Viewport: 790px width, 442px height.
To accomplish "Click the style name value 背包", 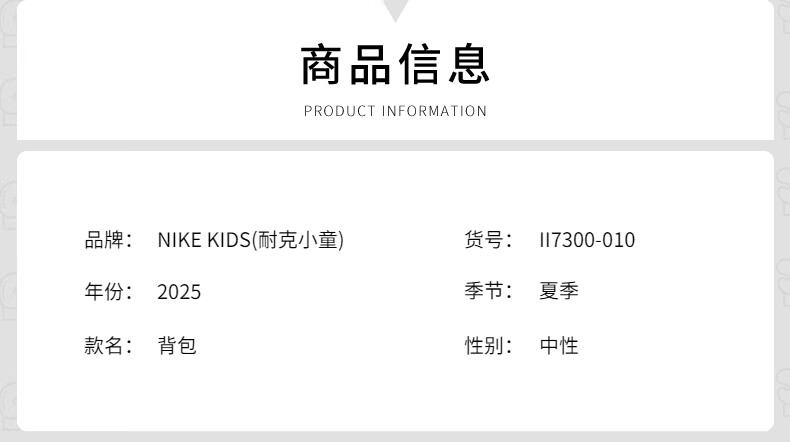I will coord(177,346).
